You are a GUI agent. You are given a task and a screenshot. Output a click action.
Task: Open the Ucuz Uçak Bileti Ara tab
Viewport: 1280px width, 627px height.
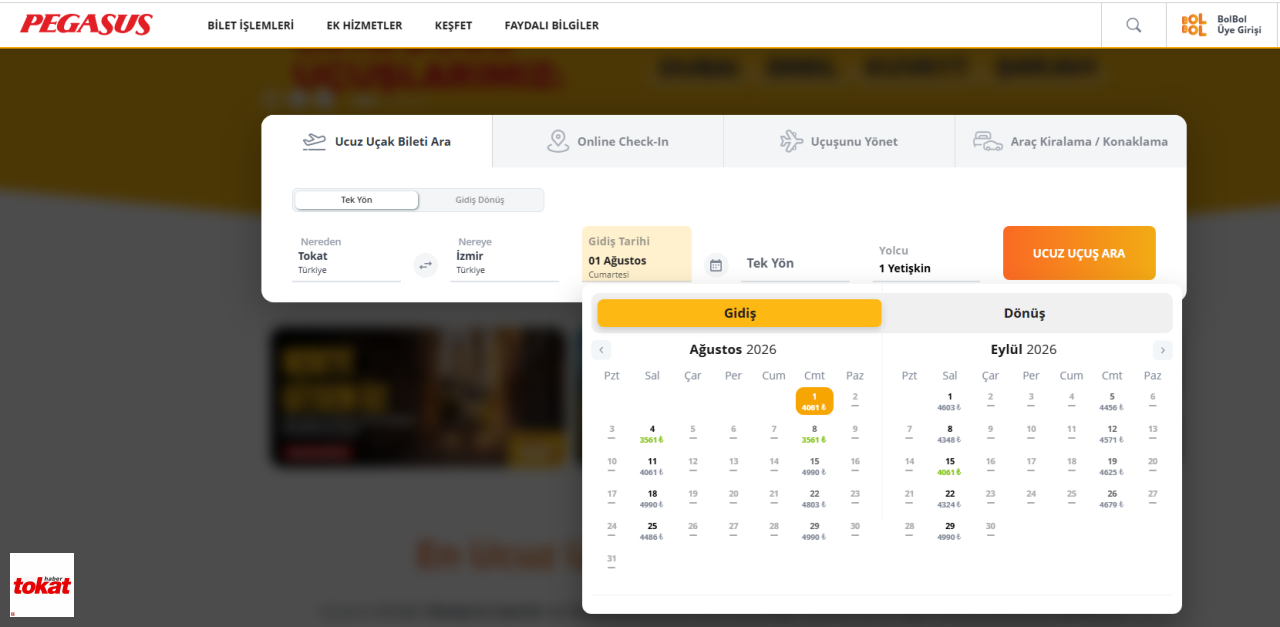(377, 141)
